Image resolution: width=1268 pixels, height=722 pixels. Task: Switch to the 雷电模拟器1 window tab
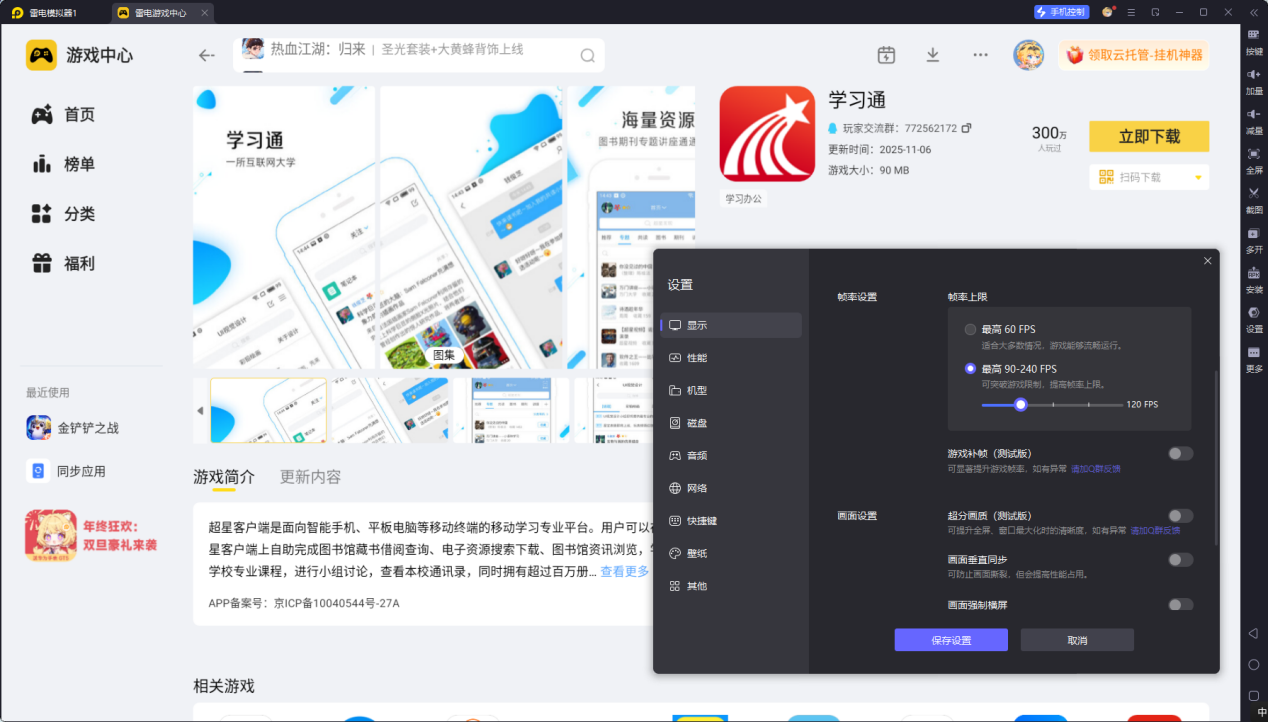pyautogui.click(x=53, y=12)
